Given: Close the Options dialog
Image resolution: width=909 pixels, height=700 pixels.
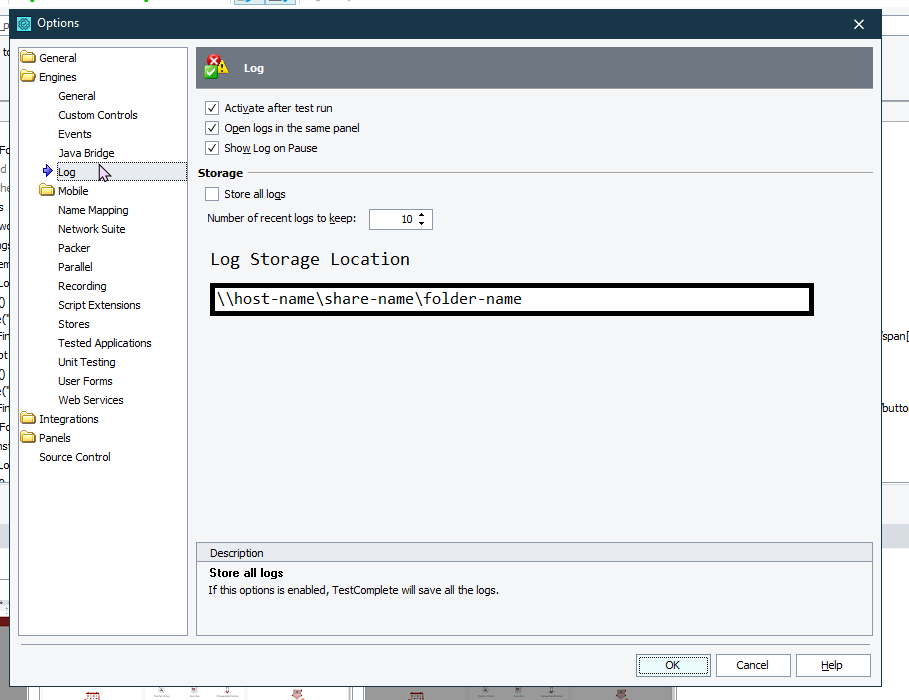Looking at the screenshot, I should pyautogui.click(x=859, y=24).
